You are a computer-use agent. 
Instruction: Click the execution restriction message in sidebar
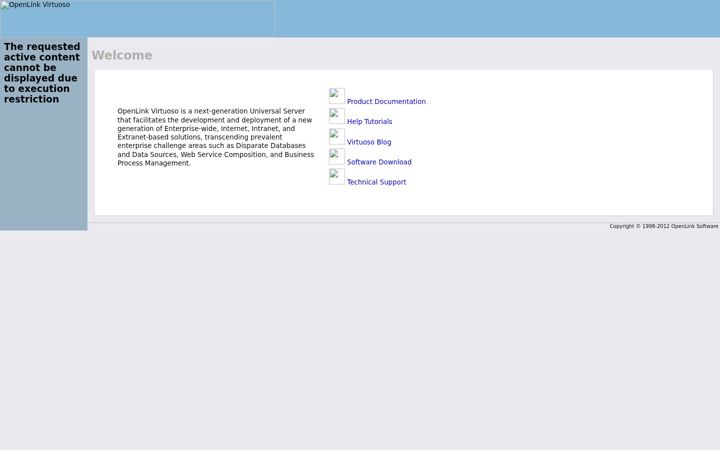pos(42,73)
